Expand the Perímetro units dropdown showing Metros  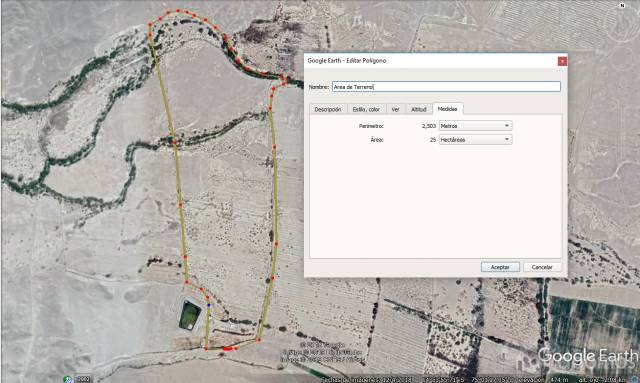tap(475, 126)
